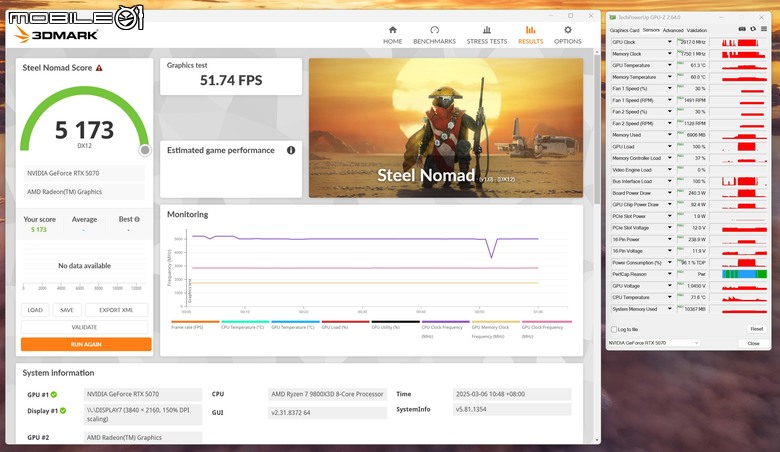Screen dimensions: 780x452
Task: Click the Close button in GPU-Z
Action: click(x=753, y=343)
